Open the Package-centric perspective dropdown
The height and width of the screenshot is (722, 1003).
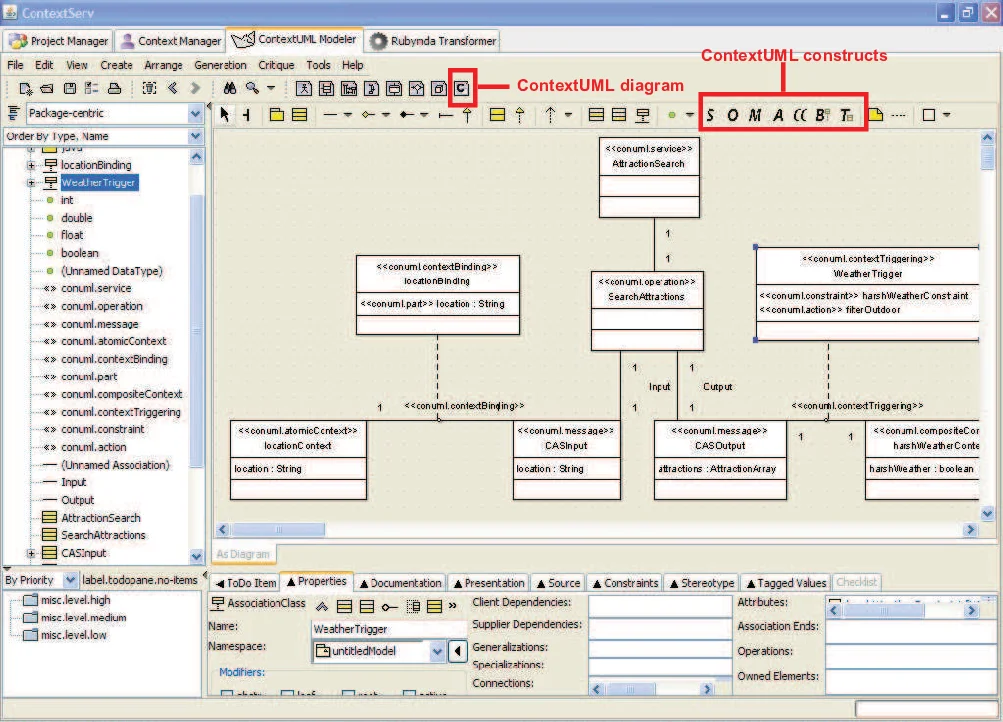click(x=195, y=114)
